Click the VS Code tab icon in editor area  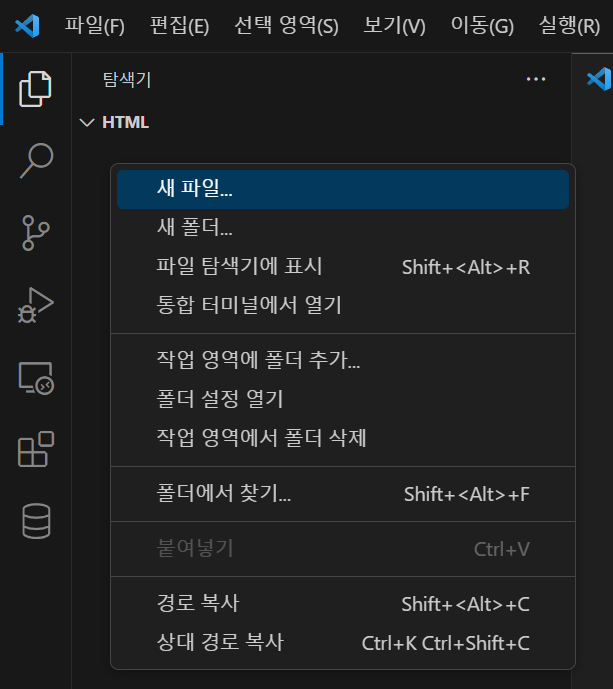(599, 79)
